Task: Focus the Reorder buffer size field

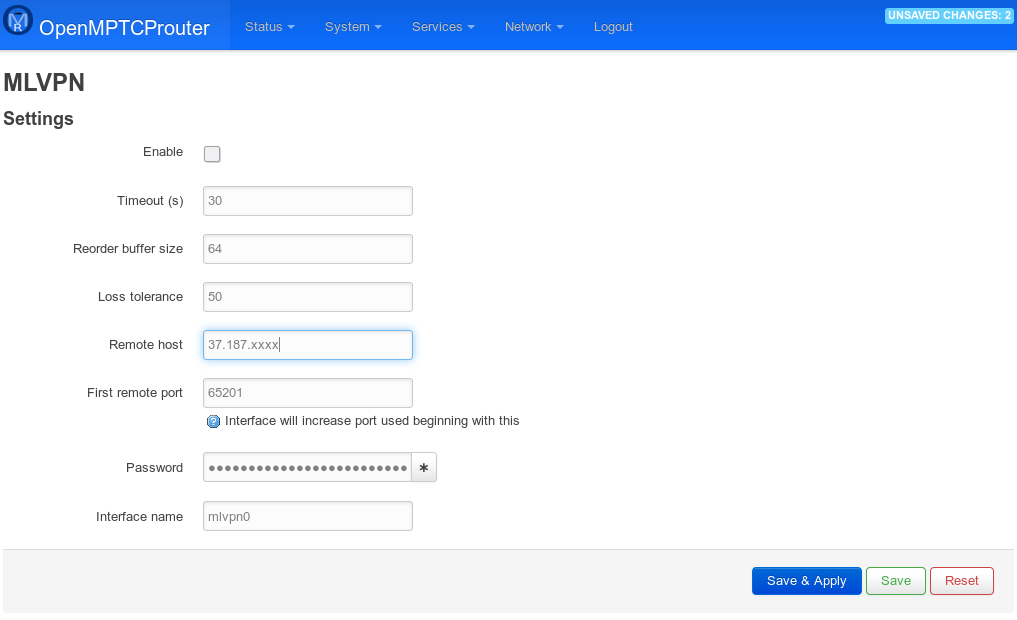Action: pyautogui.click(x=308, y=249)
